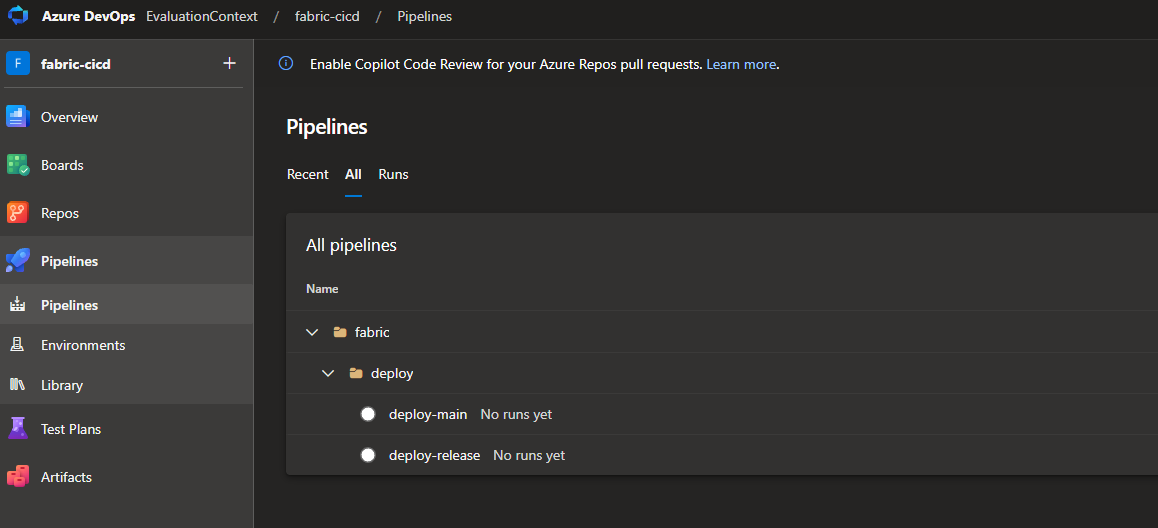Click the Pipelines sub-item icon
The height and width of the screenshot is (528, 1158).
[x=17, y=304]
